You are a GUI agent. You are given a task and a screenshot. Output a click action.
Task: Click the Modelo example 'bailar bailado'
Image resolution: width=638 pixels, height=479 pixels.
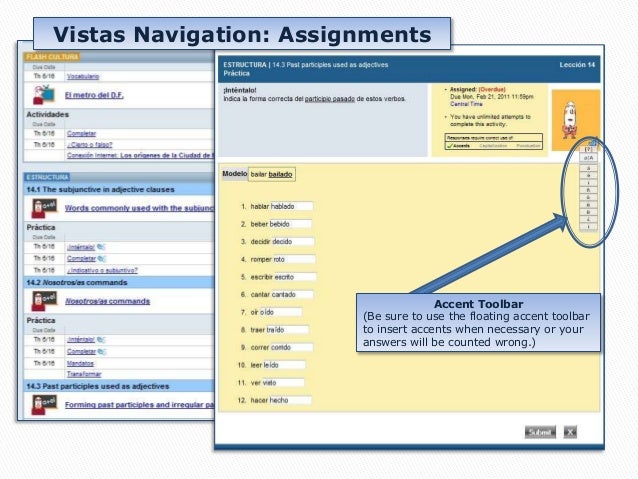[271, 175]
